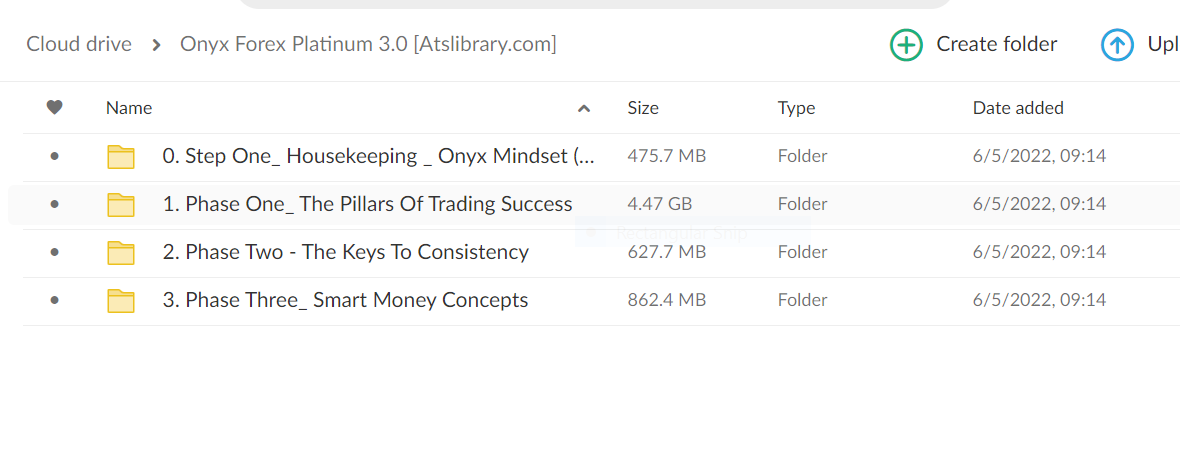Click the blue Upload arrow icon
This screenshot has width=1180, height=464.
tap(1117, 45)
